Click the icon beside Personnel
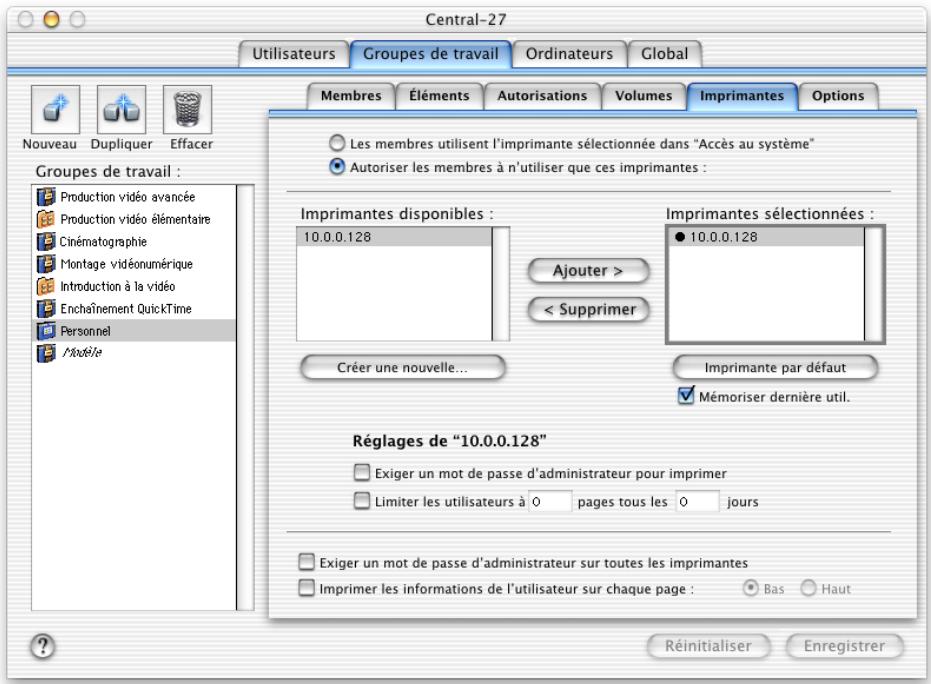 pyautogui.click(x=46, y=331)
